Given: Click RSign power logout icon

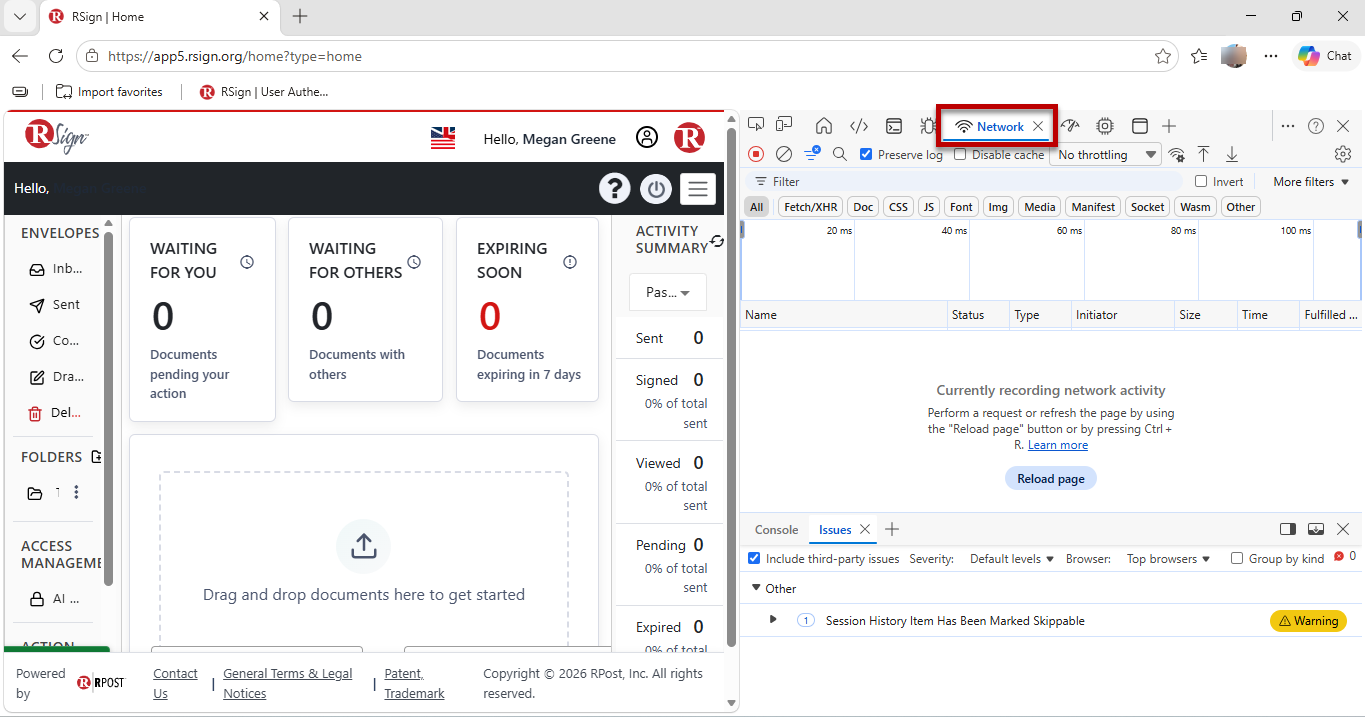Looking at the screenshot, I should click(656, 188).
